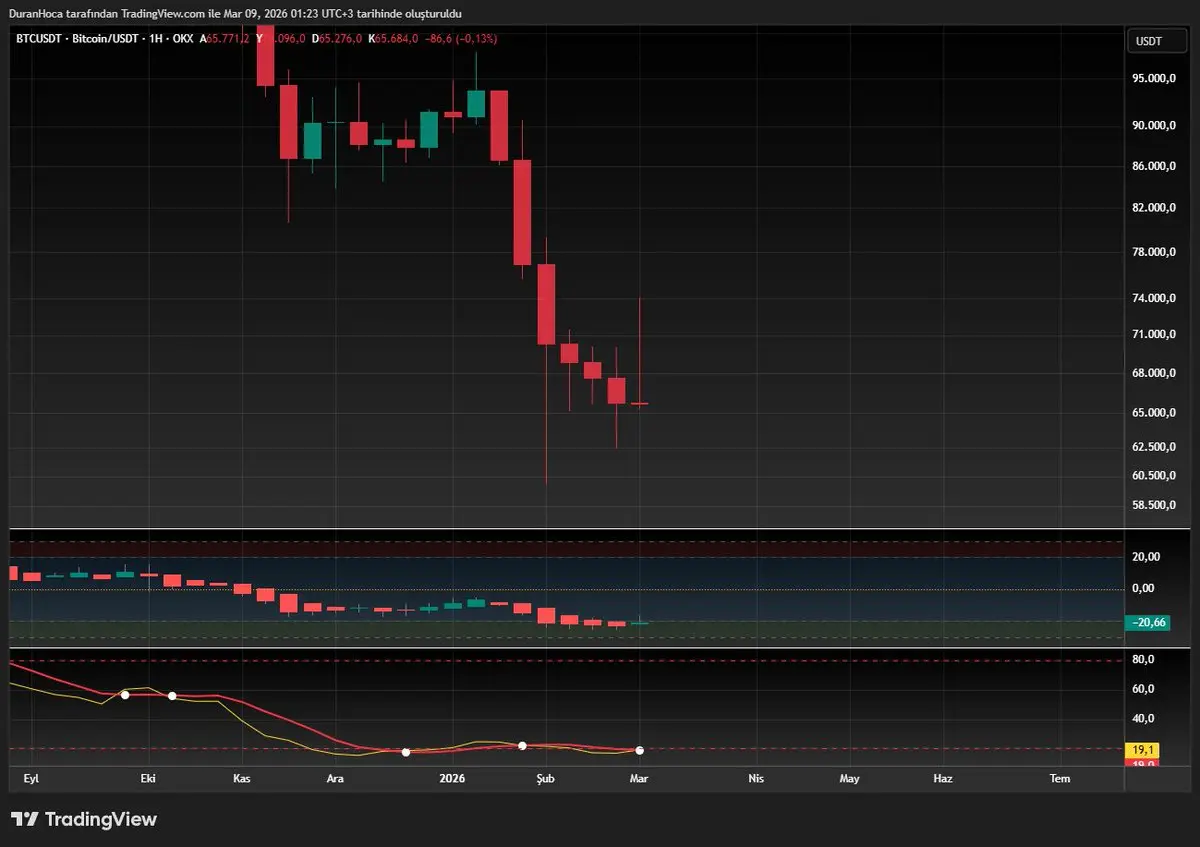Click the second white crossover dot near Eki
This screenshot has height=847, width=1200.
click(172, 695)
